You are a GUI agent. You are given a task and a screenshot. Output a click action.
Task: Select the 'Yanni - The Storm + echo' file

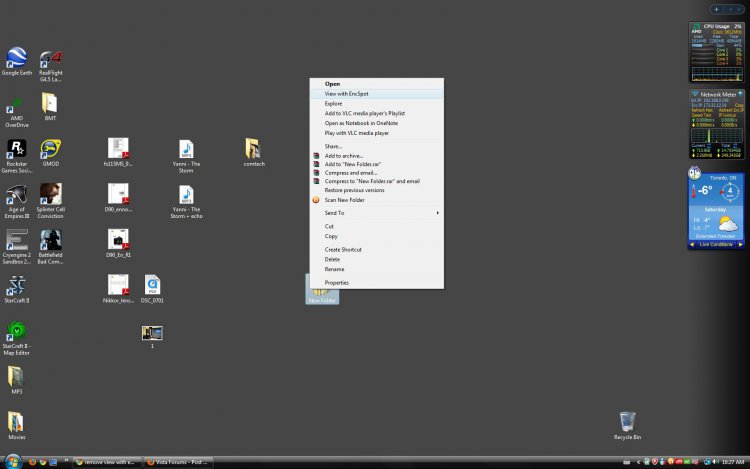(186, 202)
